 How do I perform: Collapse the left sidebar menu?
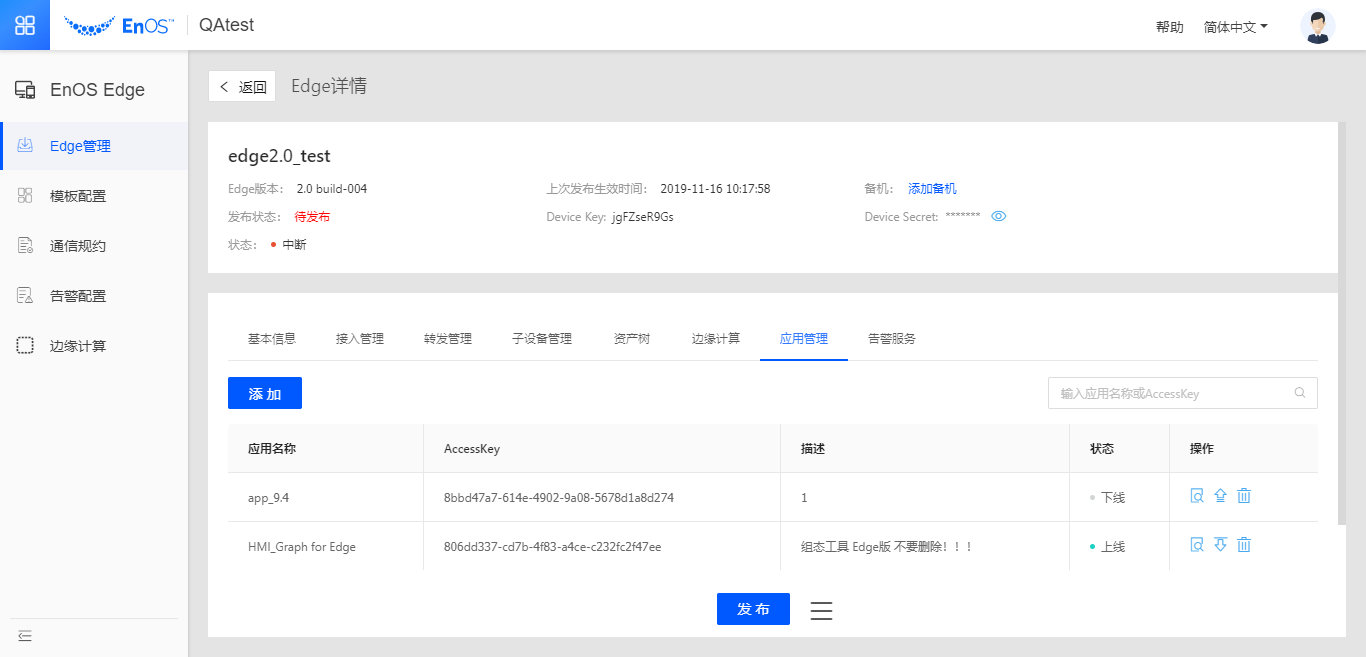click(x=25, y=636)
